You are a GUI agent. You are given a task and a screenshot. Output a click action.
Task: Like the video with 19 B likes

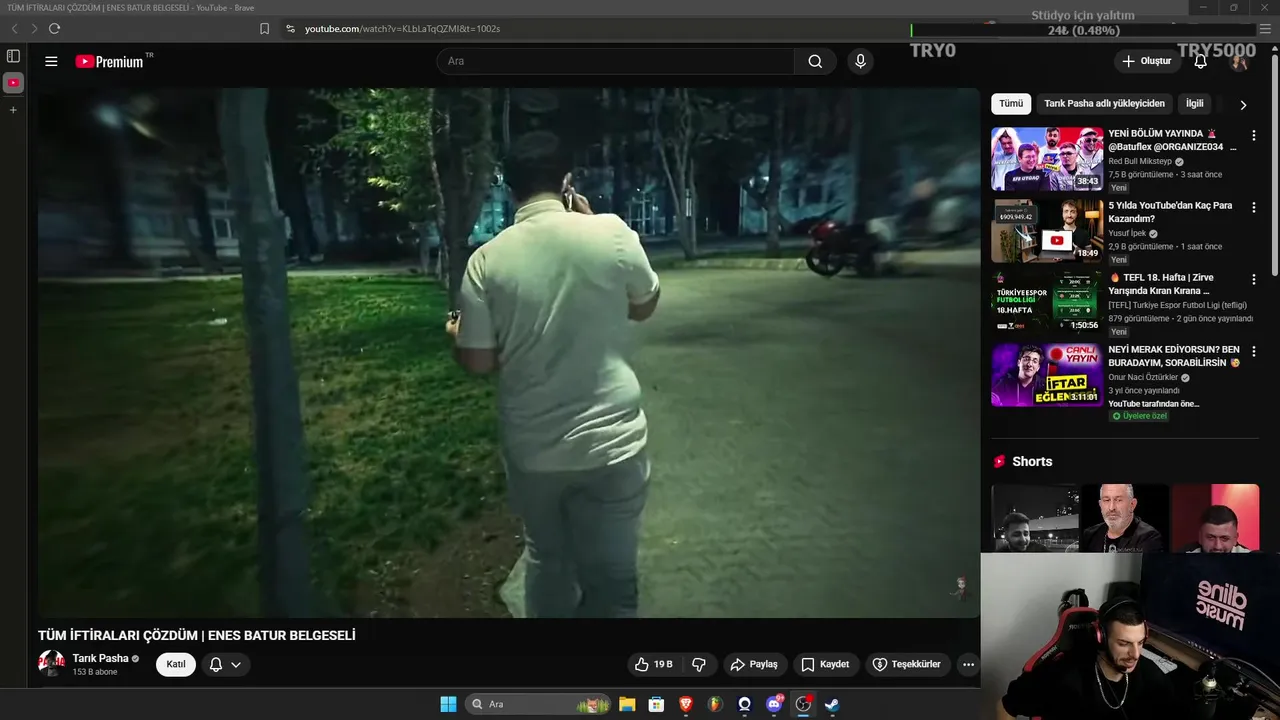pos(653,664)
